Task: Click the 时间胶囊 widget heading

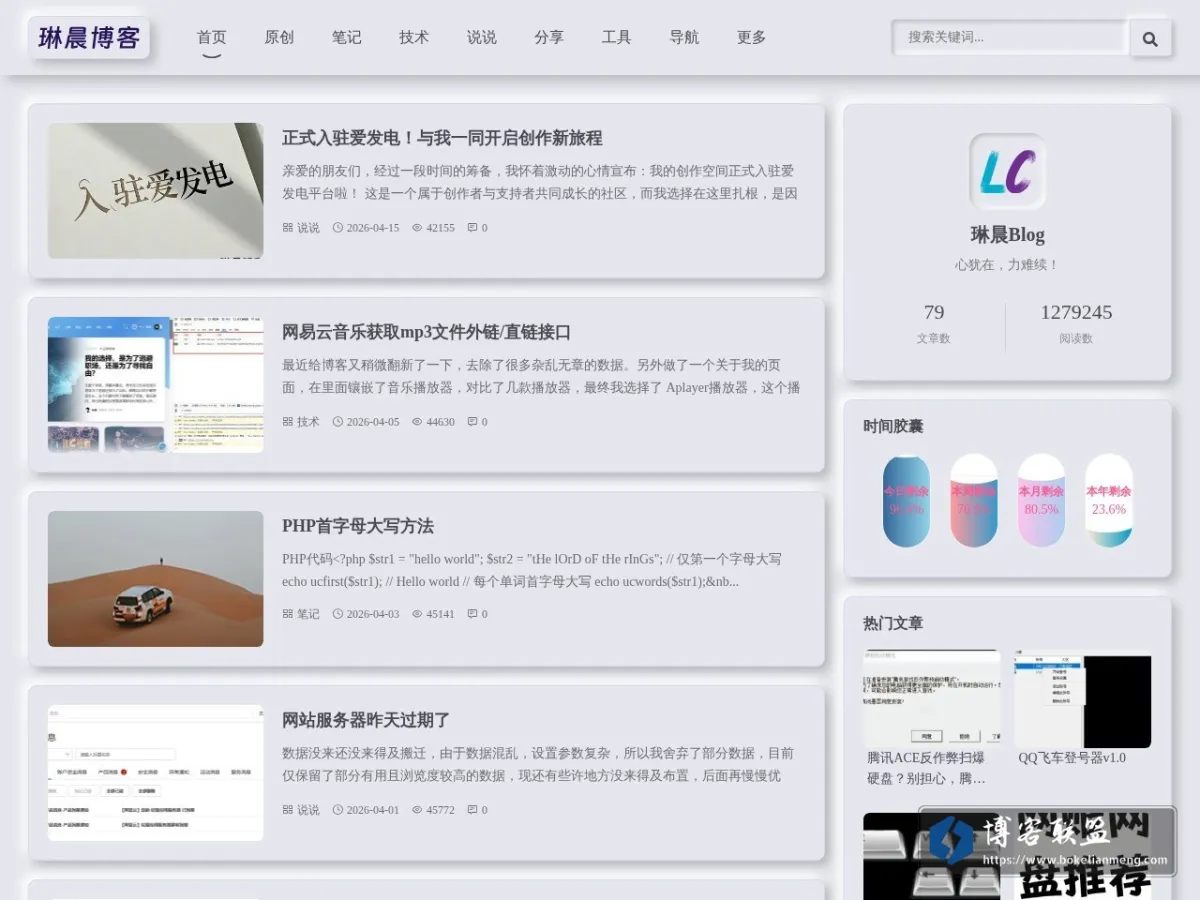Action: pos(893,426)
